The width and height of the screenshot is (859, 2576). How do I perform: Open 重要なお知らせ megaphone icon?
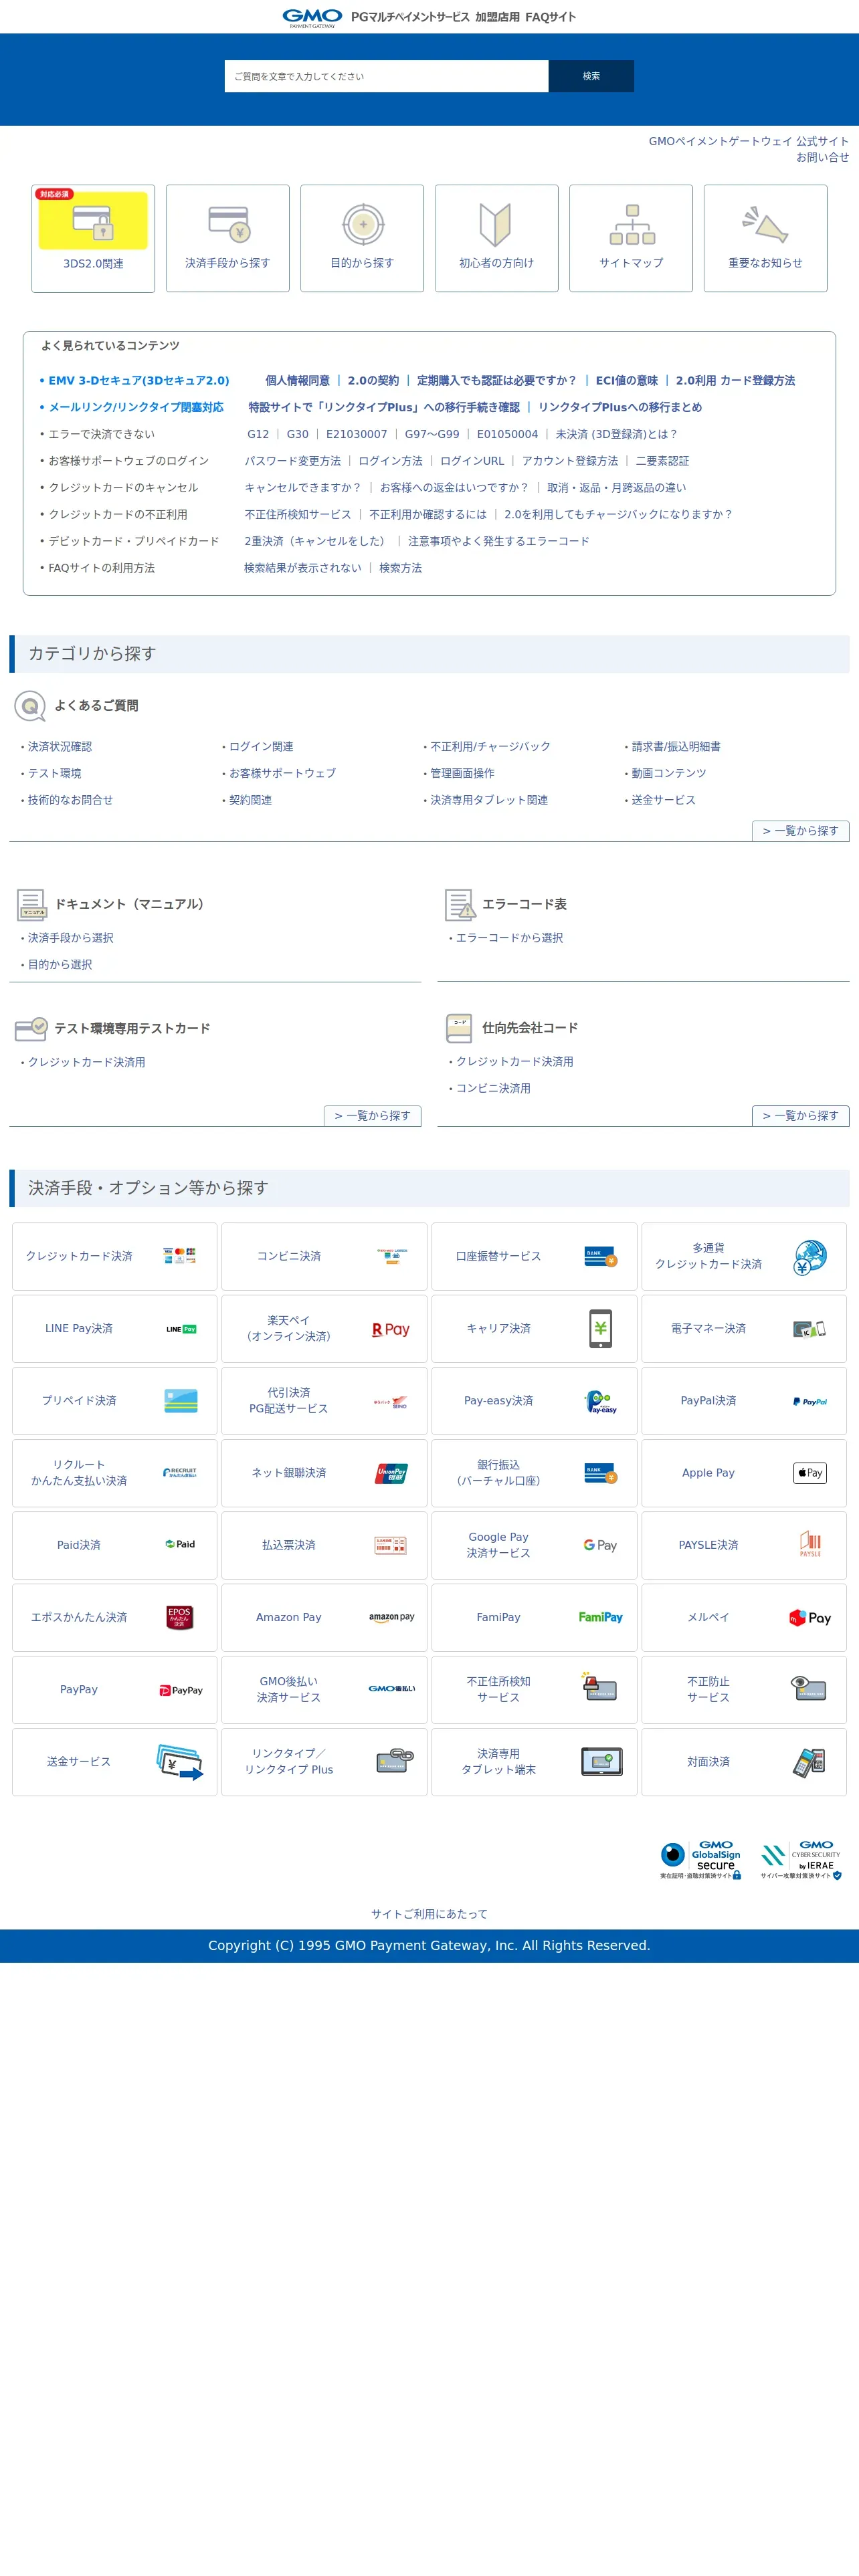(x=766, y=224)
